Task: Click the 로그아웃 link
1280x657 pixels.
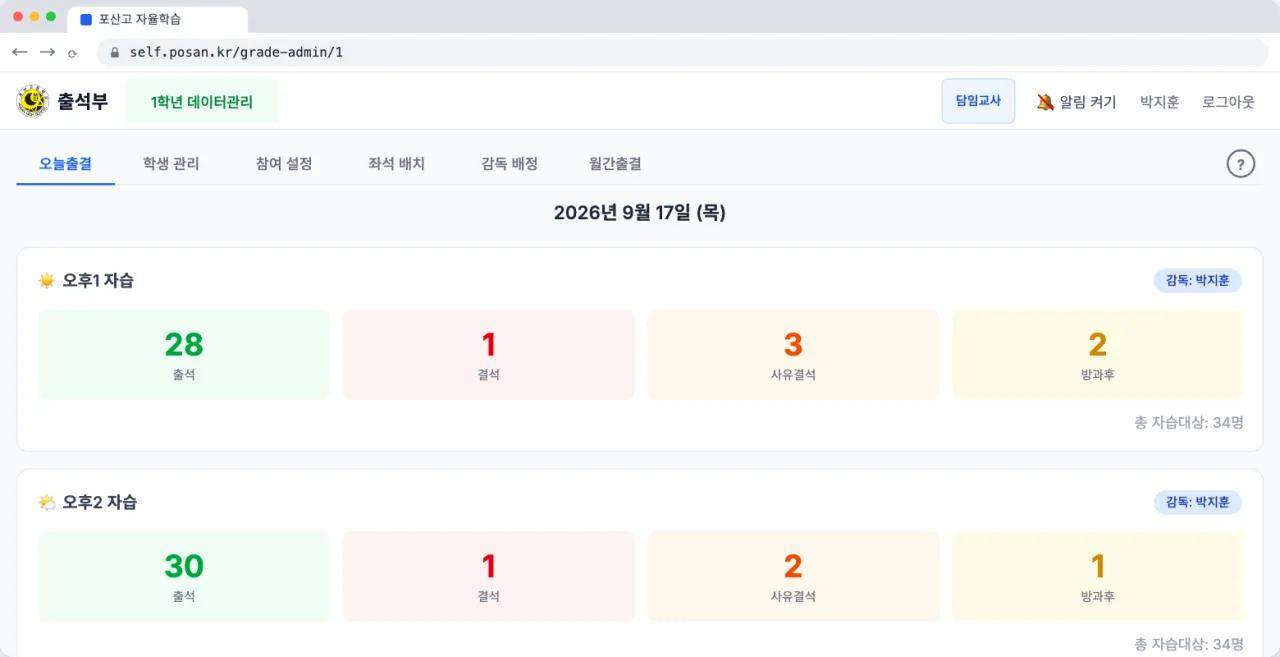Action: tap(1228, 102)
